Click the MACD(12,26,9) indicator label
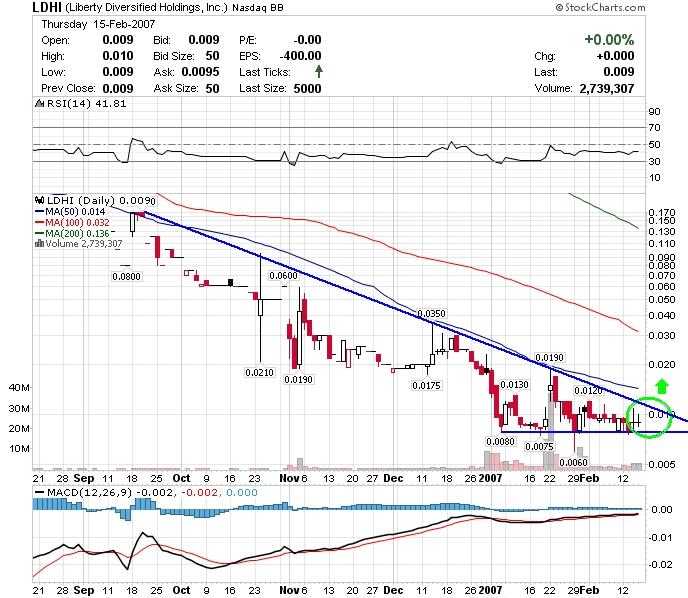 point(89,492)
